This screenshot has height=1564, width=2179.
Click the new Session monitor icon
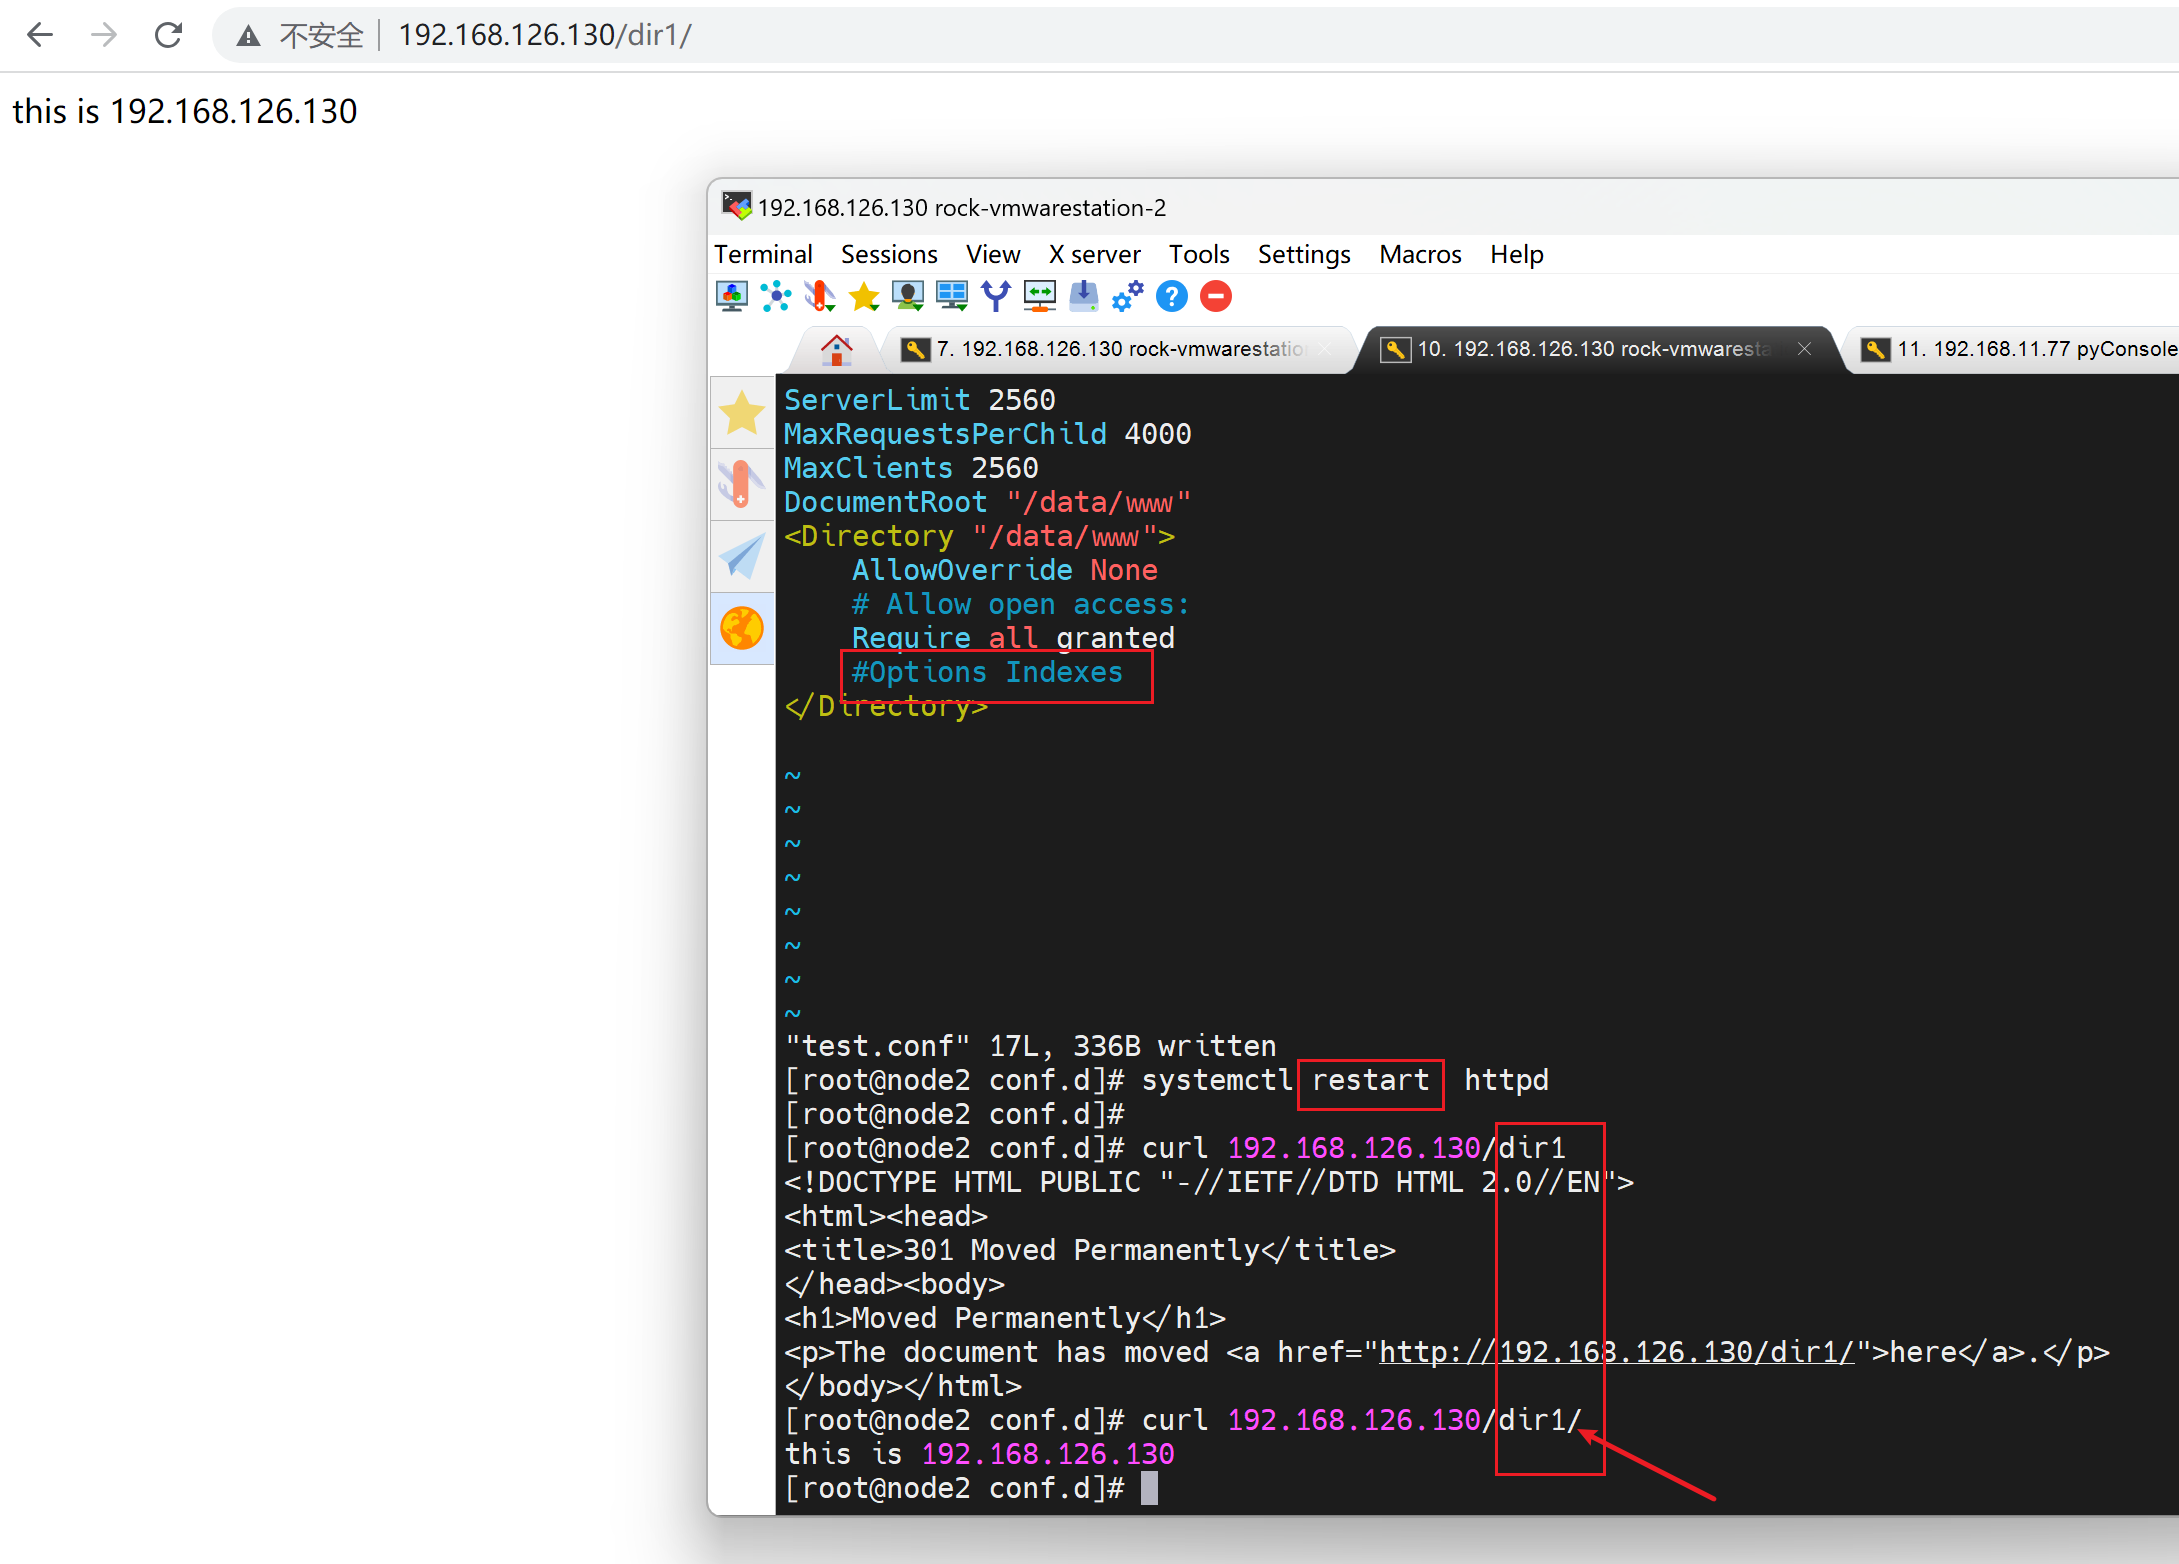[x=732, y=297]
